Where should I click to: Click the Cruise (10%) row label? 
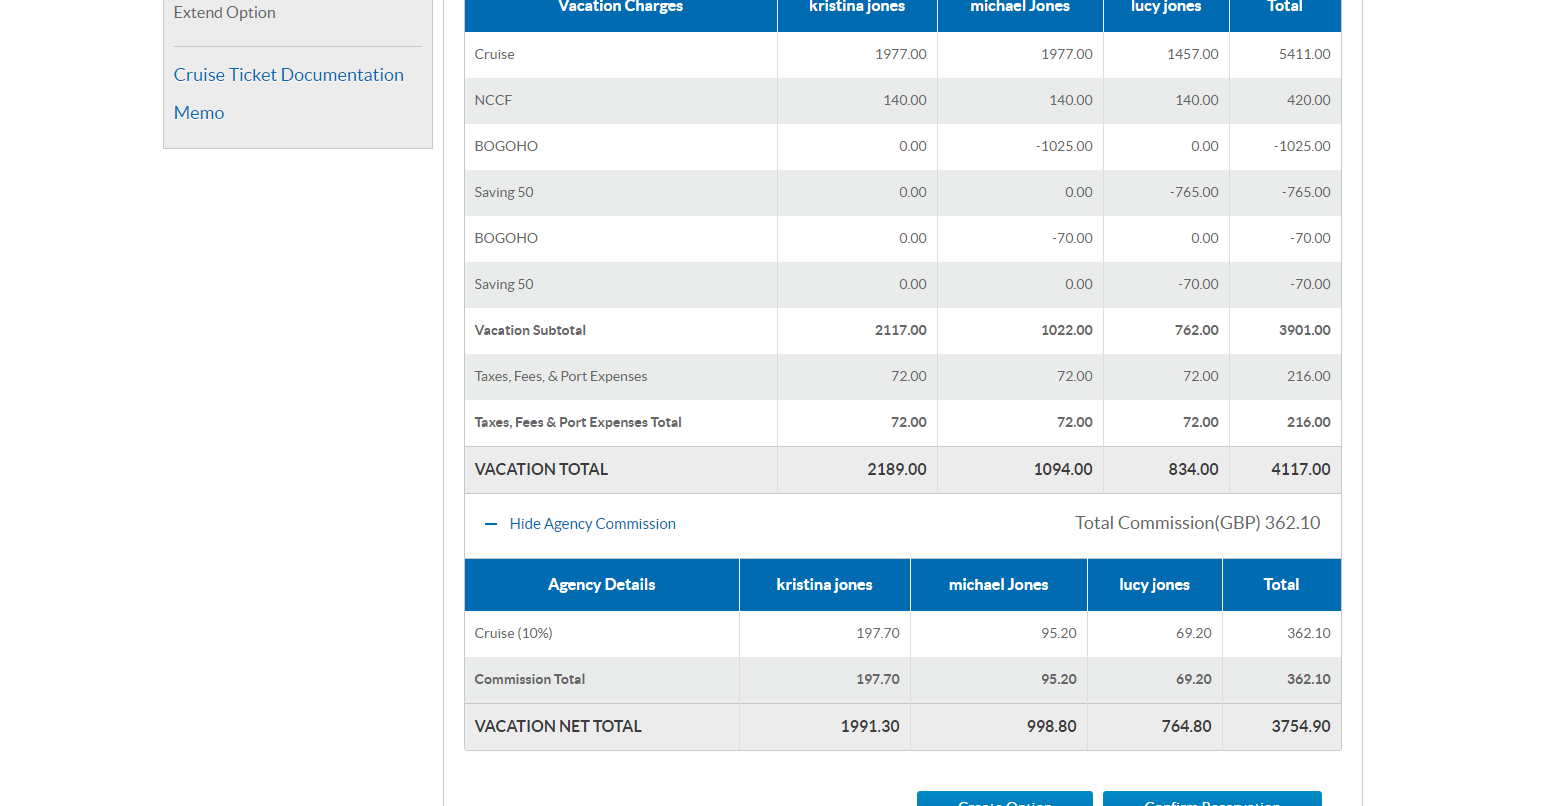click(514, 634)
